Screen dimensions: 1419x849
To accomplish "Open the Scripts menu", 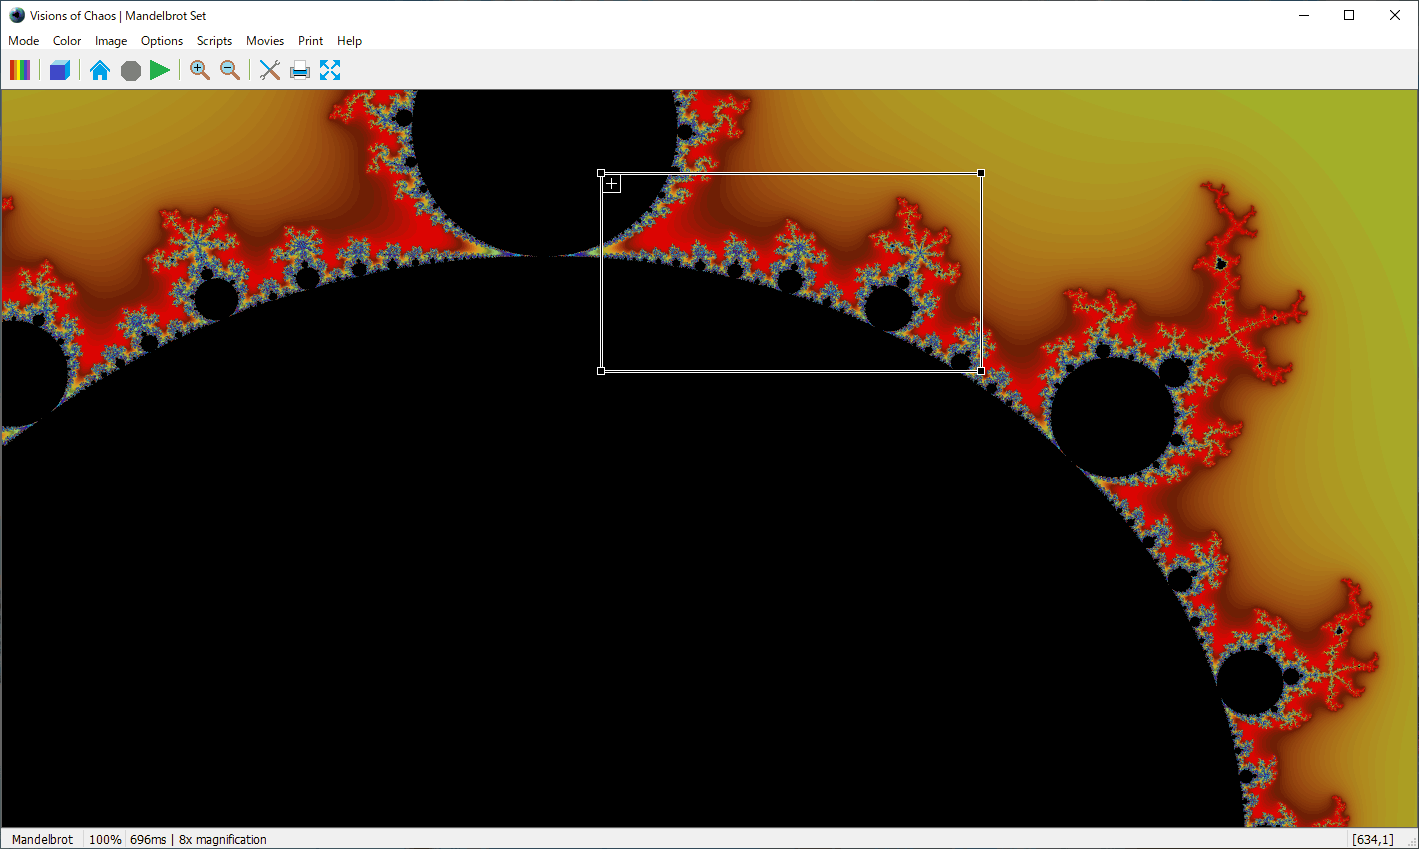I will pos(214,41).
